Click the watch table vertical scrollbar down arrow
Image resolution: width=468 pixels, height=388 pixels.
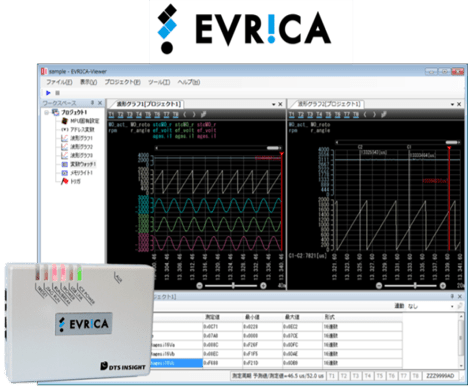[461, 365]
